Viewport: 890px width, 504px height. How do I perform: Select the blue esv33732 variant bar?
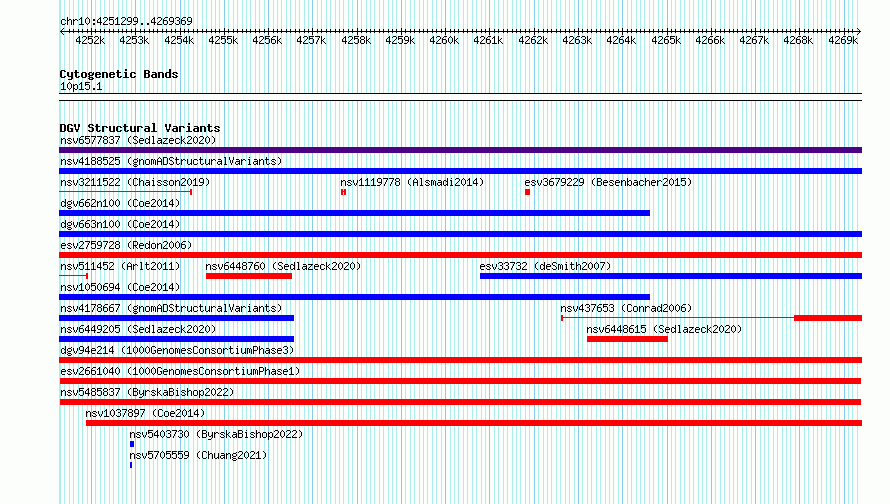point(671,276)
